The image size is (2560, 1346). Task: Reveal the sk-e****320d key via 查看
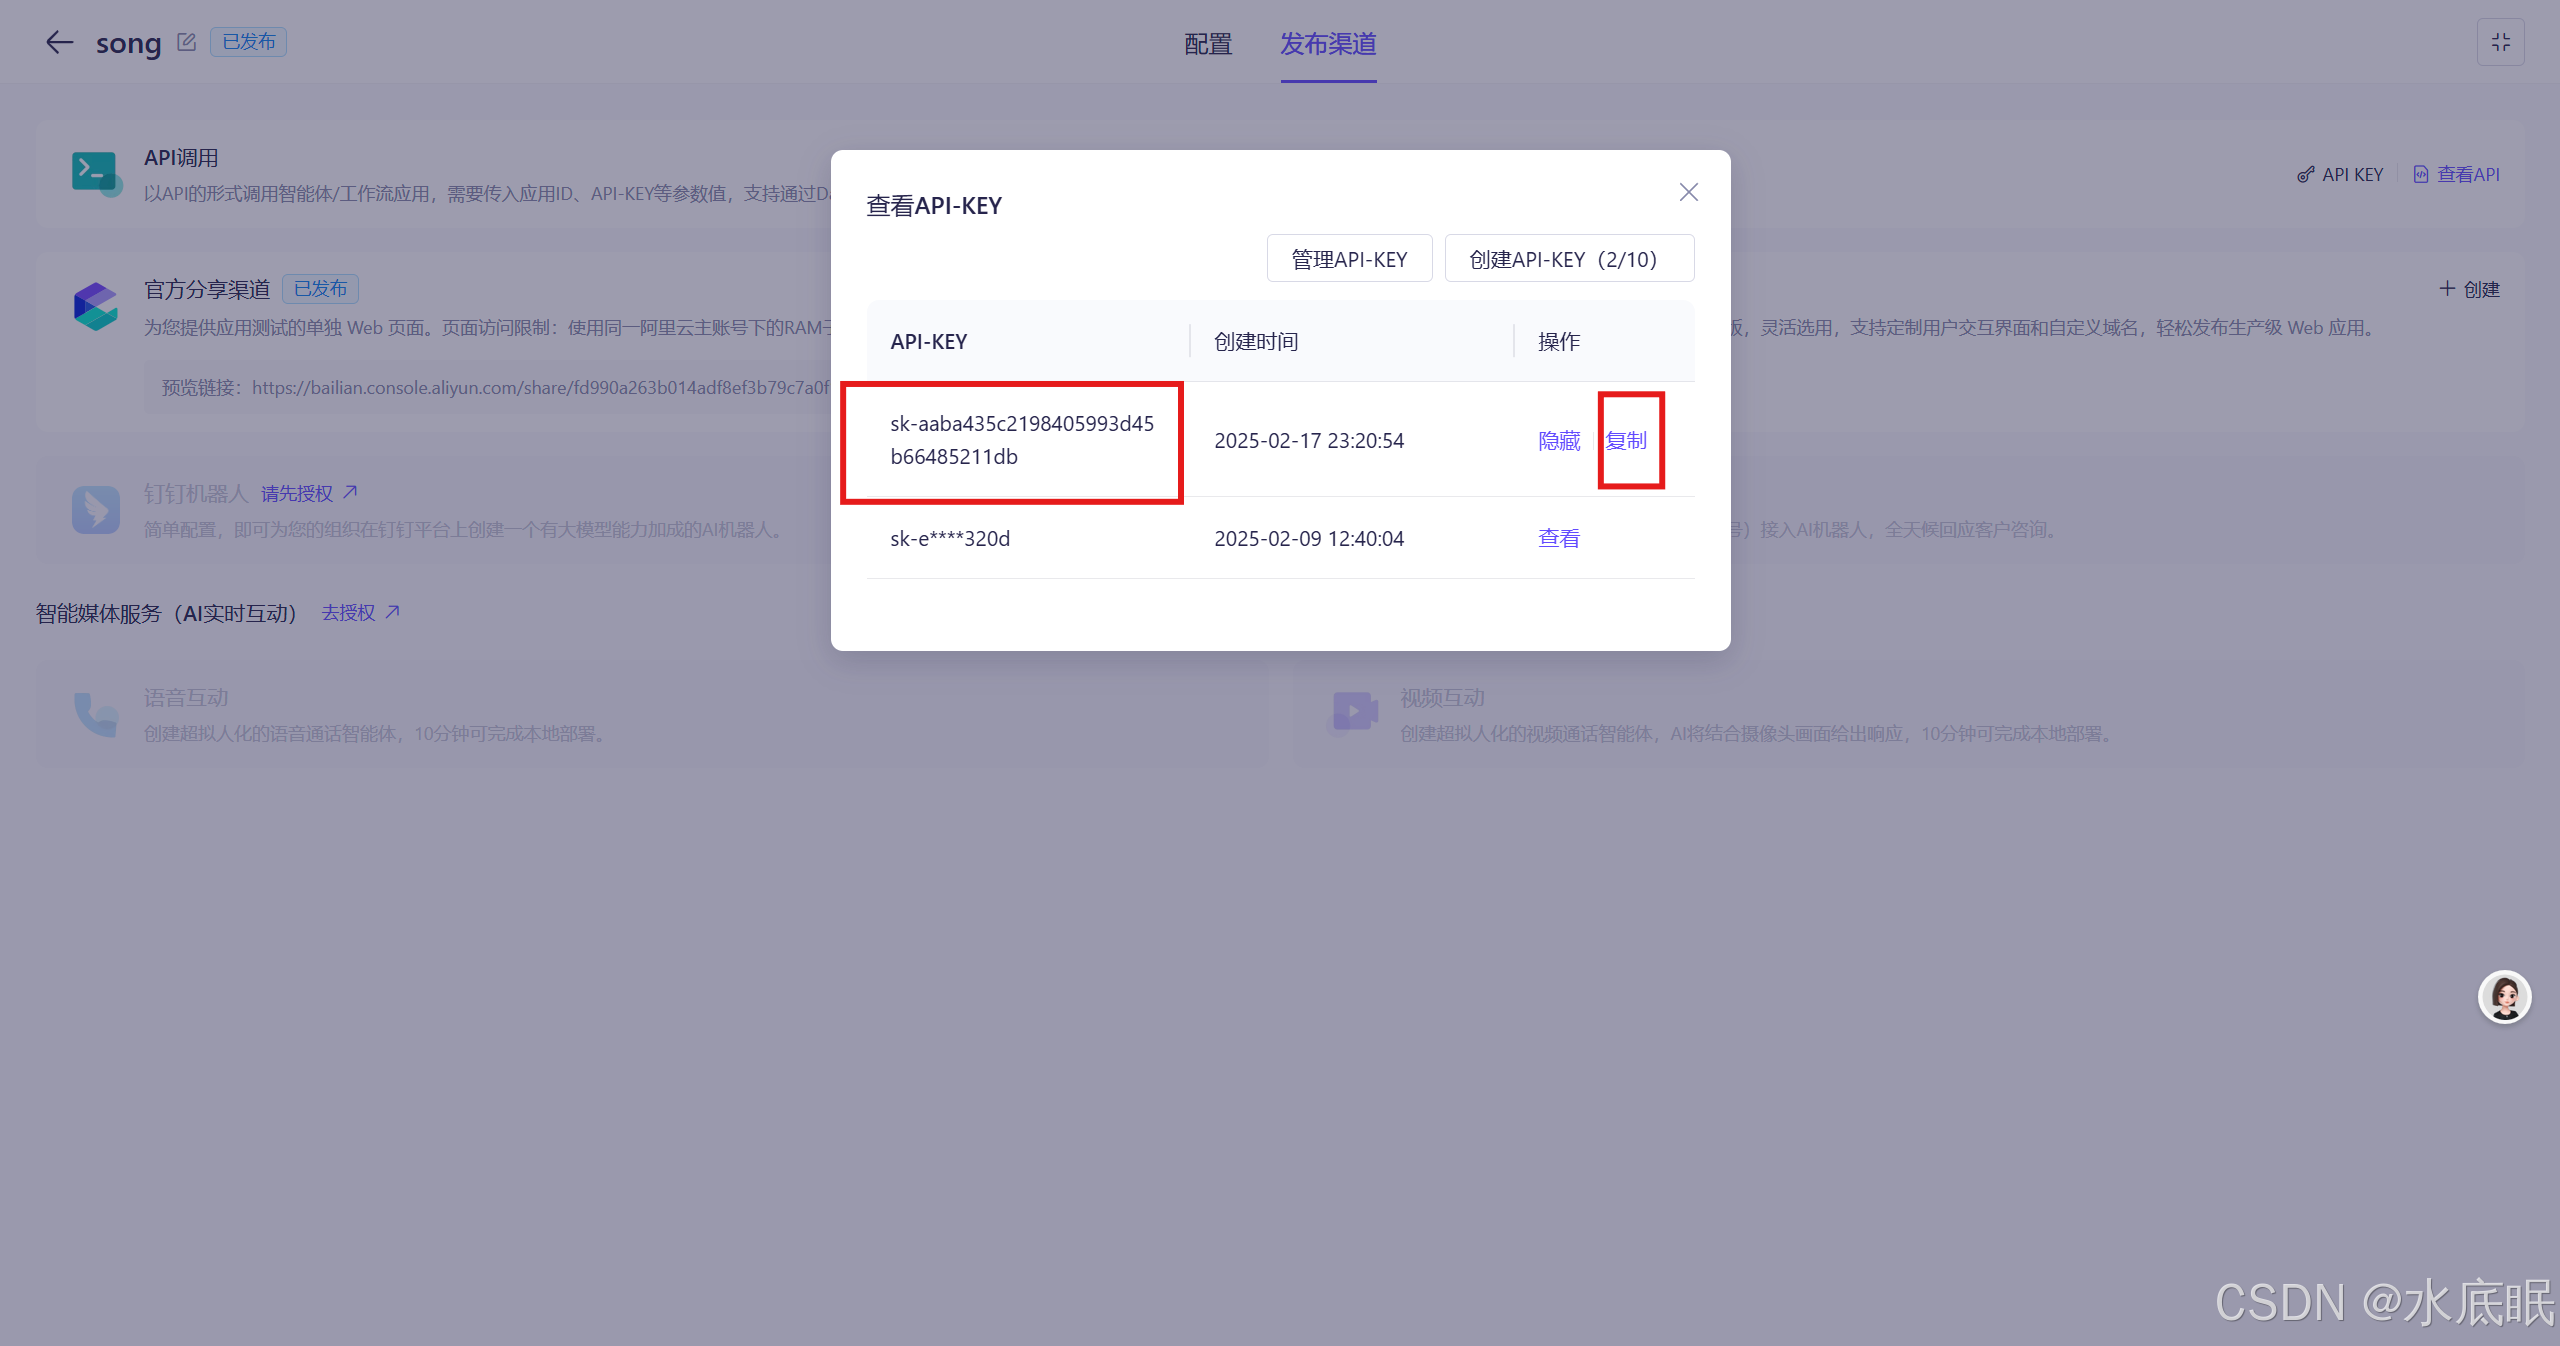[1558, 539]
